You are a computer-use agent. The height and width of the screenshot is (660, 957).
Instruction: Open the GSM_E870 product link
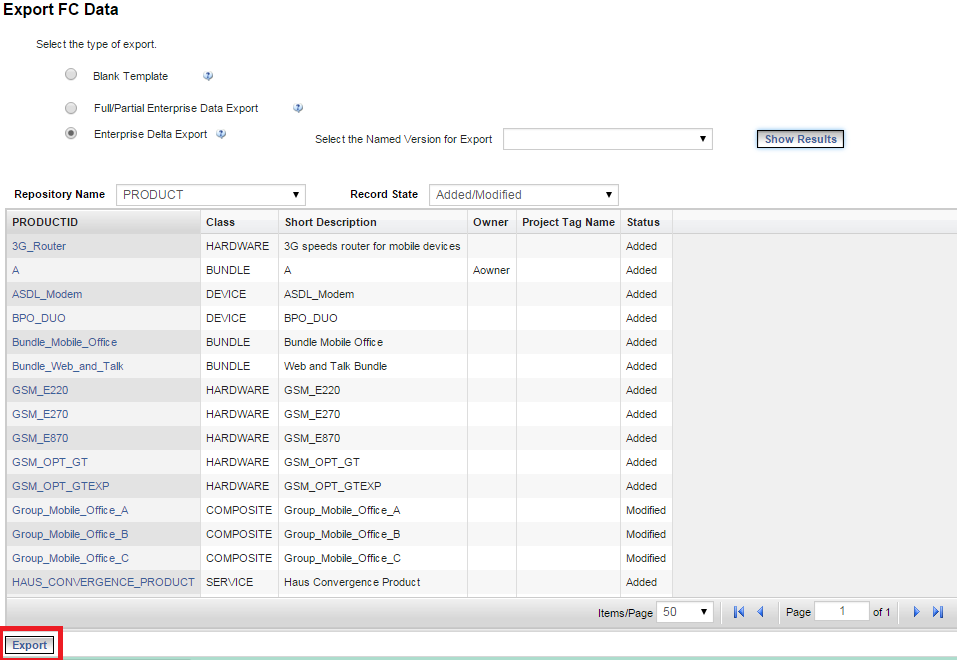click(x=40, y=438)
